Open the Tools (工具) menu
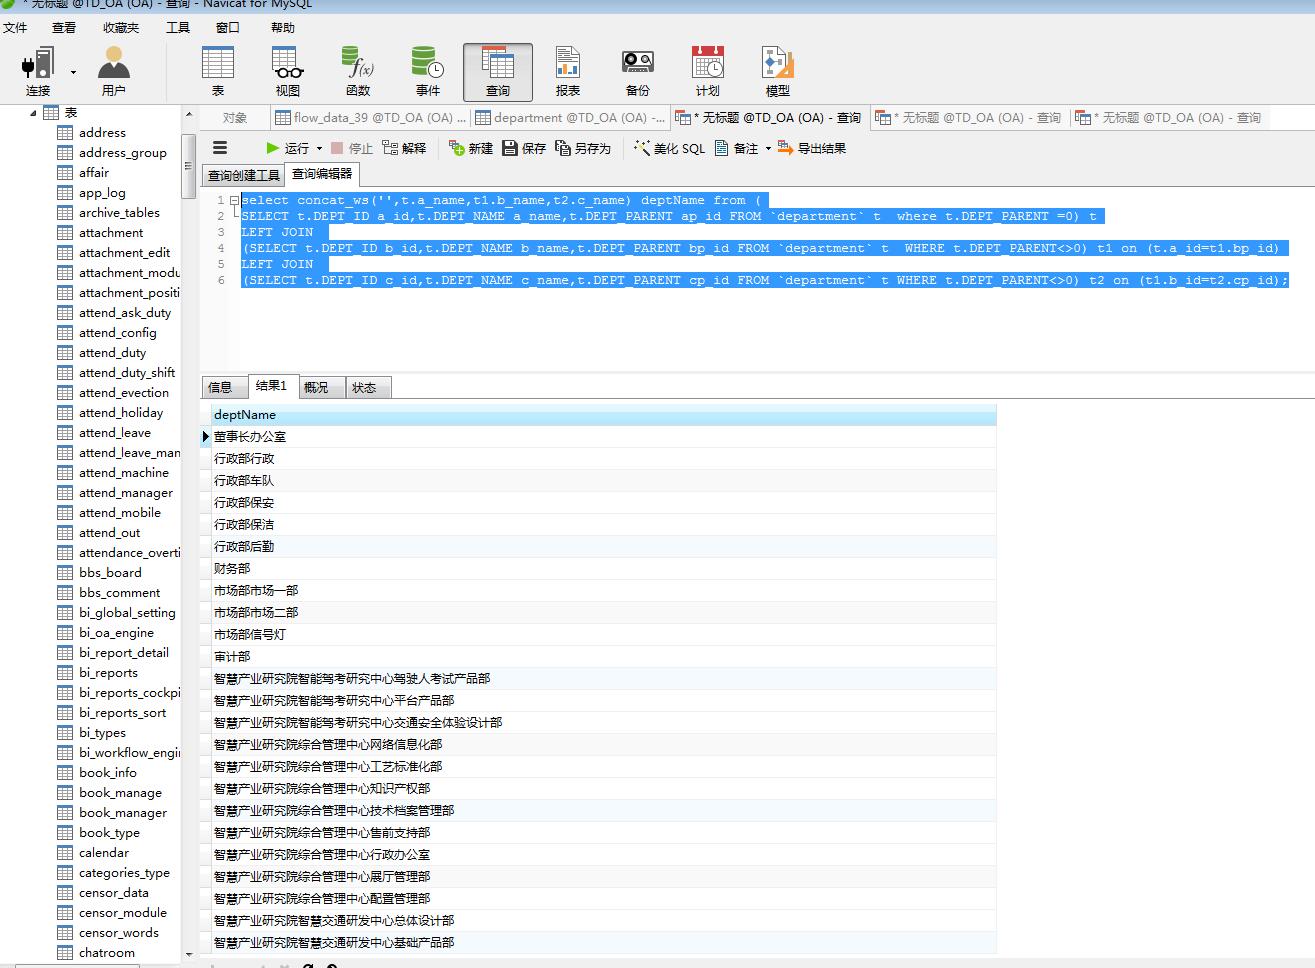Viewport: 1315px width, 968px height. pos(177,27)
